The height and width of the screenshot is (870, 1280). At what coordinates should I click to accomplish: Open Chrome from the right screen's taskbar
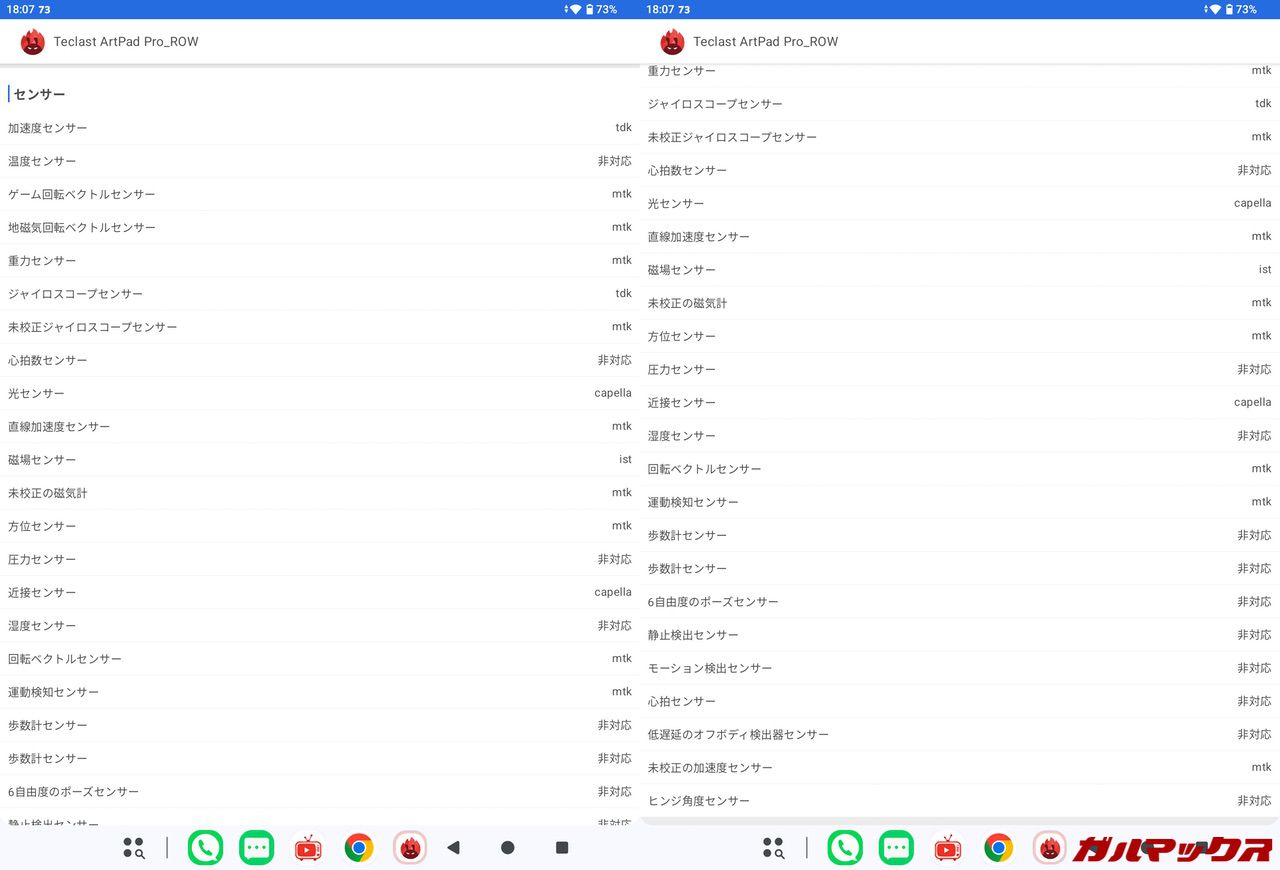tap(998, 848)
